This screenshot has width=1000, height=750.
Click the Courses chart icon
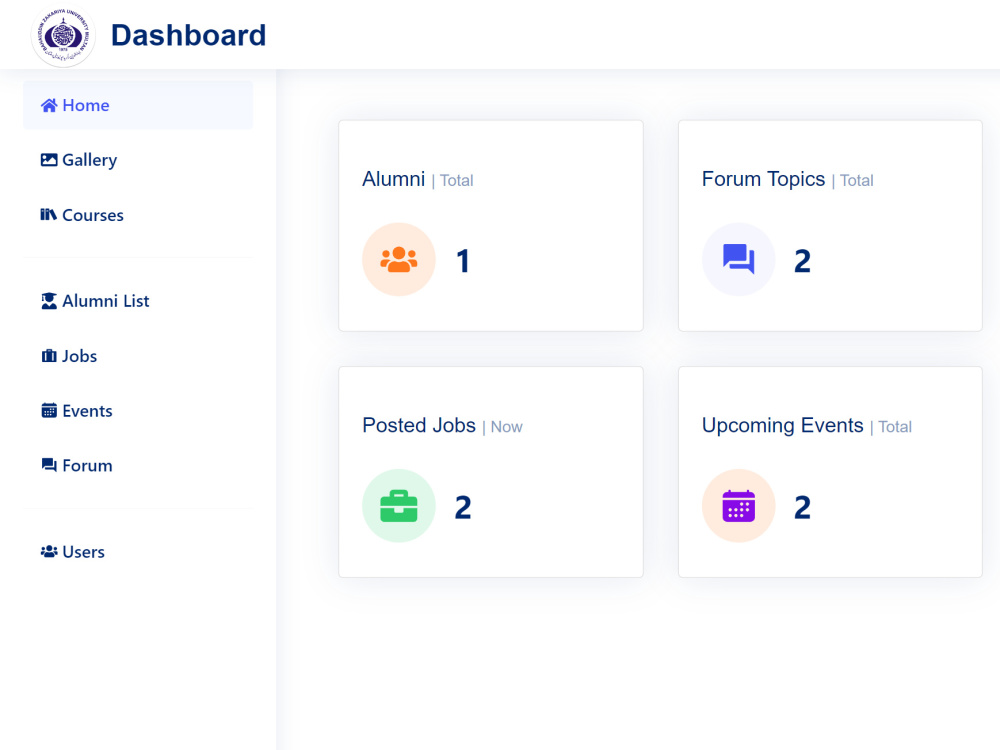46,214
